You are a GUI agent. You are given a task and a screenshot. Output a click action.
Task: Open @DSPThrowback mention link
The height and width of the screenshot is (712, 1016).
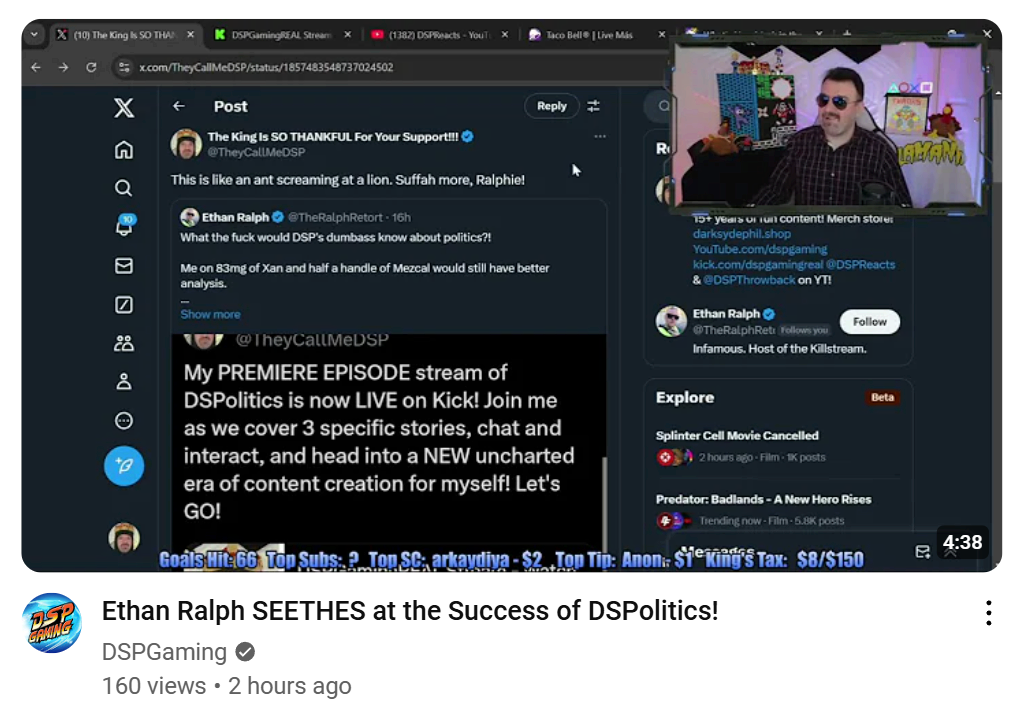749,281
